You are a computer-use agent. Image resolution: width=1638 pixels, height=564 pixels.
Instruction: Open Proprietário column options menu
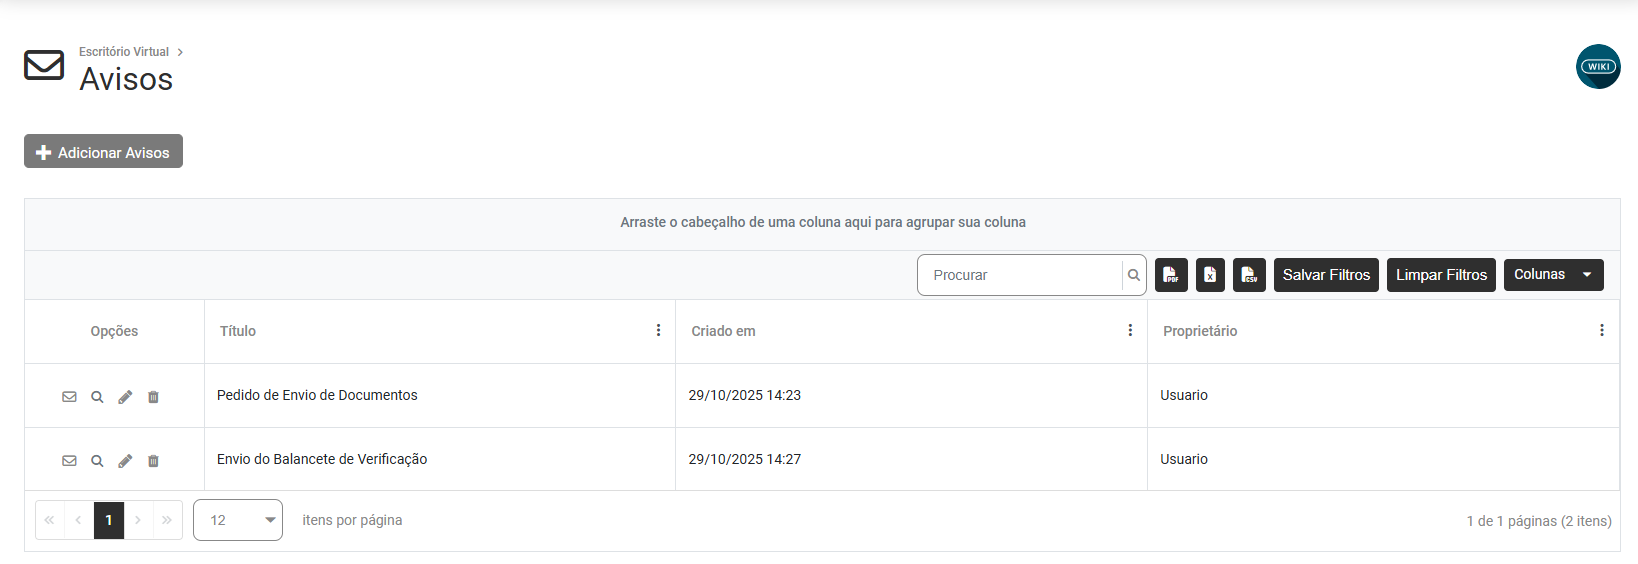click(1601, 331)
